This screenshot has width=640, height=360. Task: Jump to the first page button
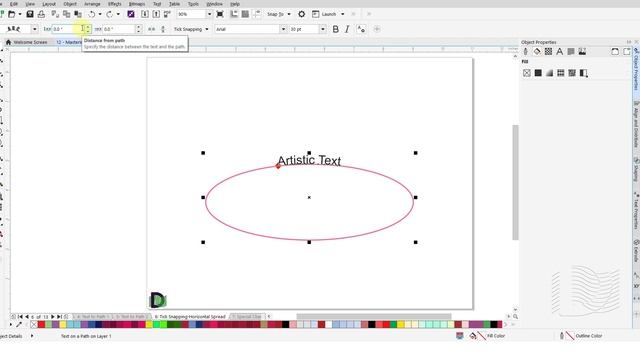[20, 317]
